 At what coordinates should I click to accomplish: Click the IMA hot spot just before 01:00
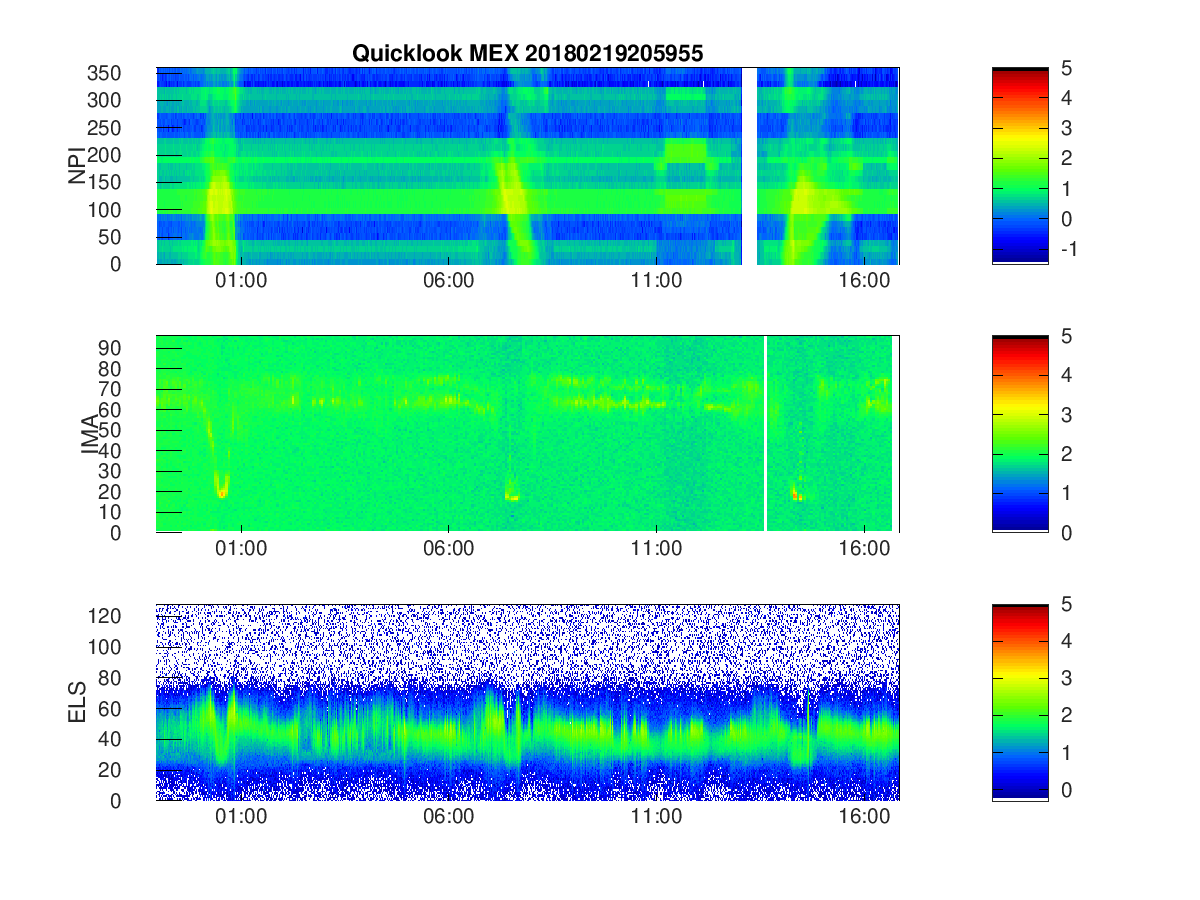222,490
